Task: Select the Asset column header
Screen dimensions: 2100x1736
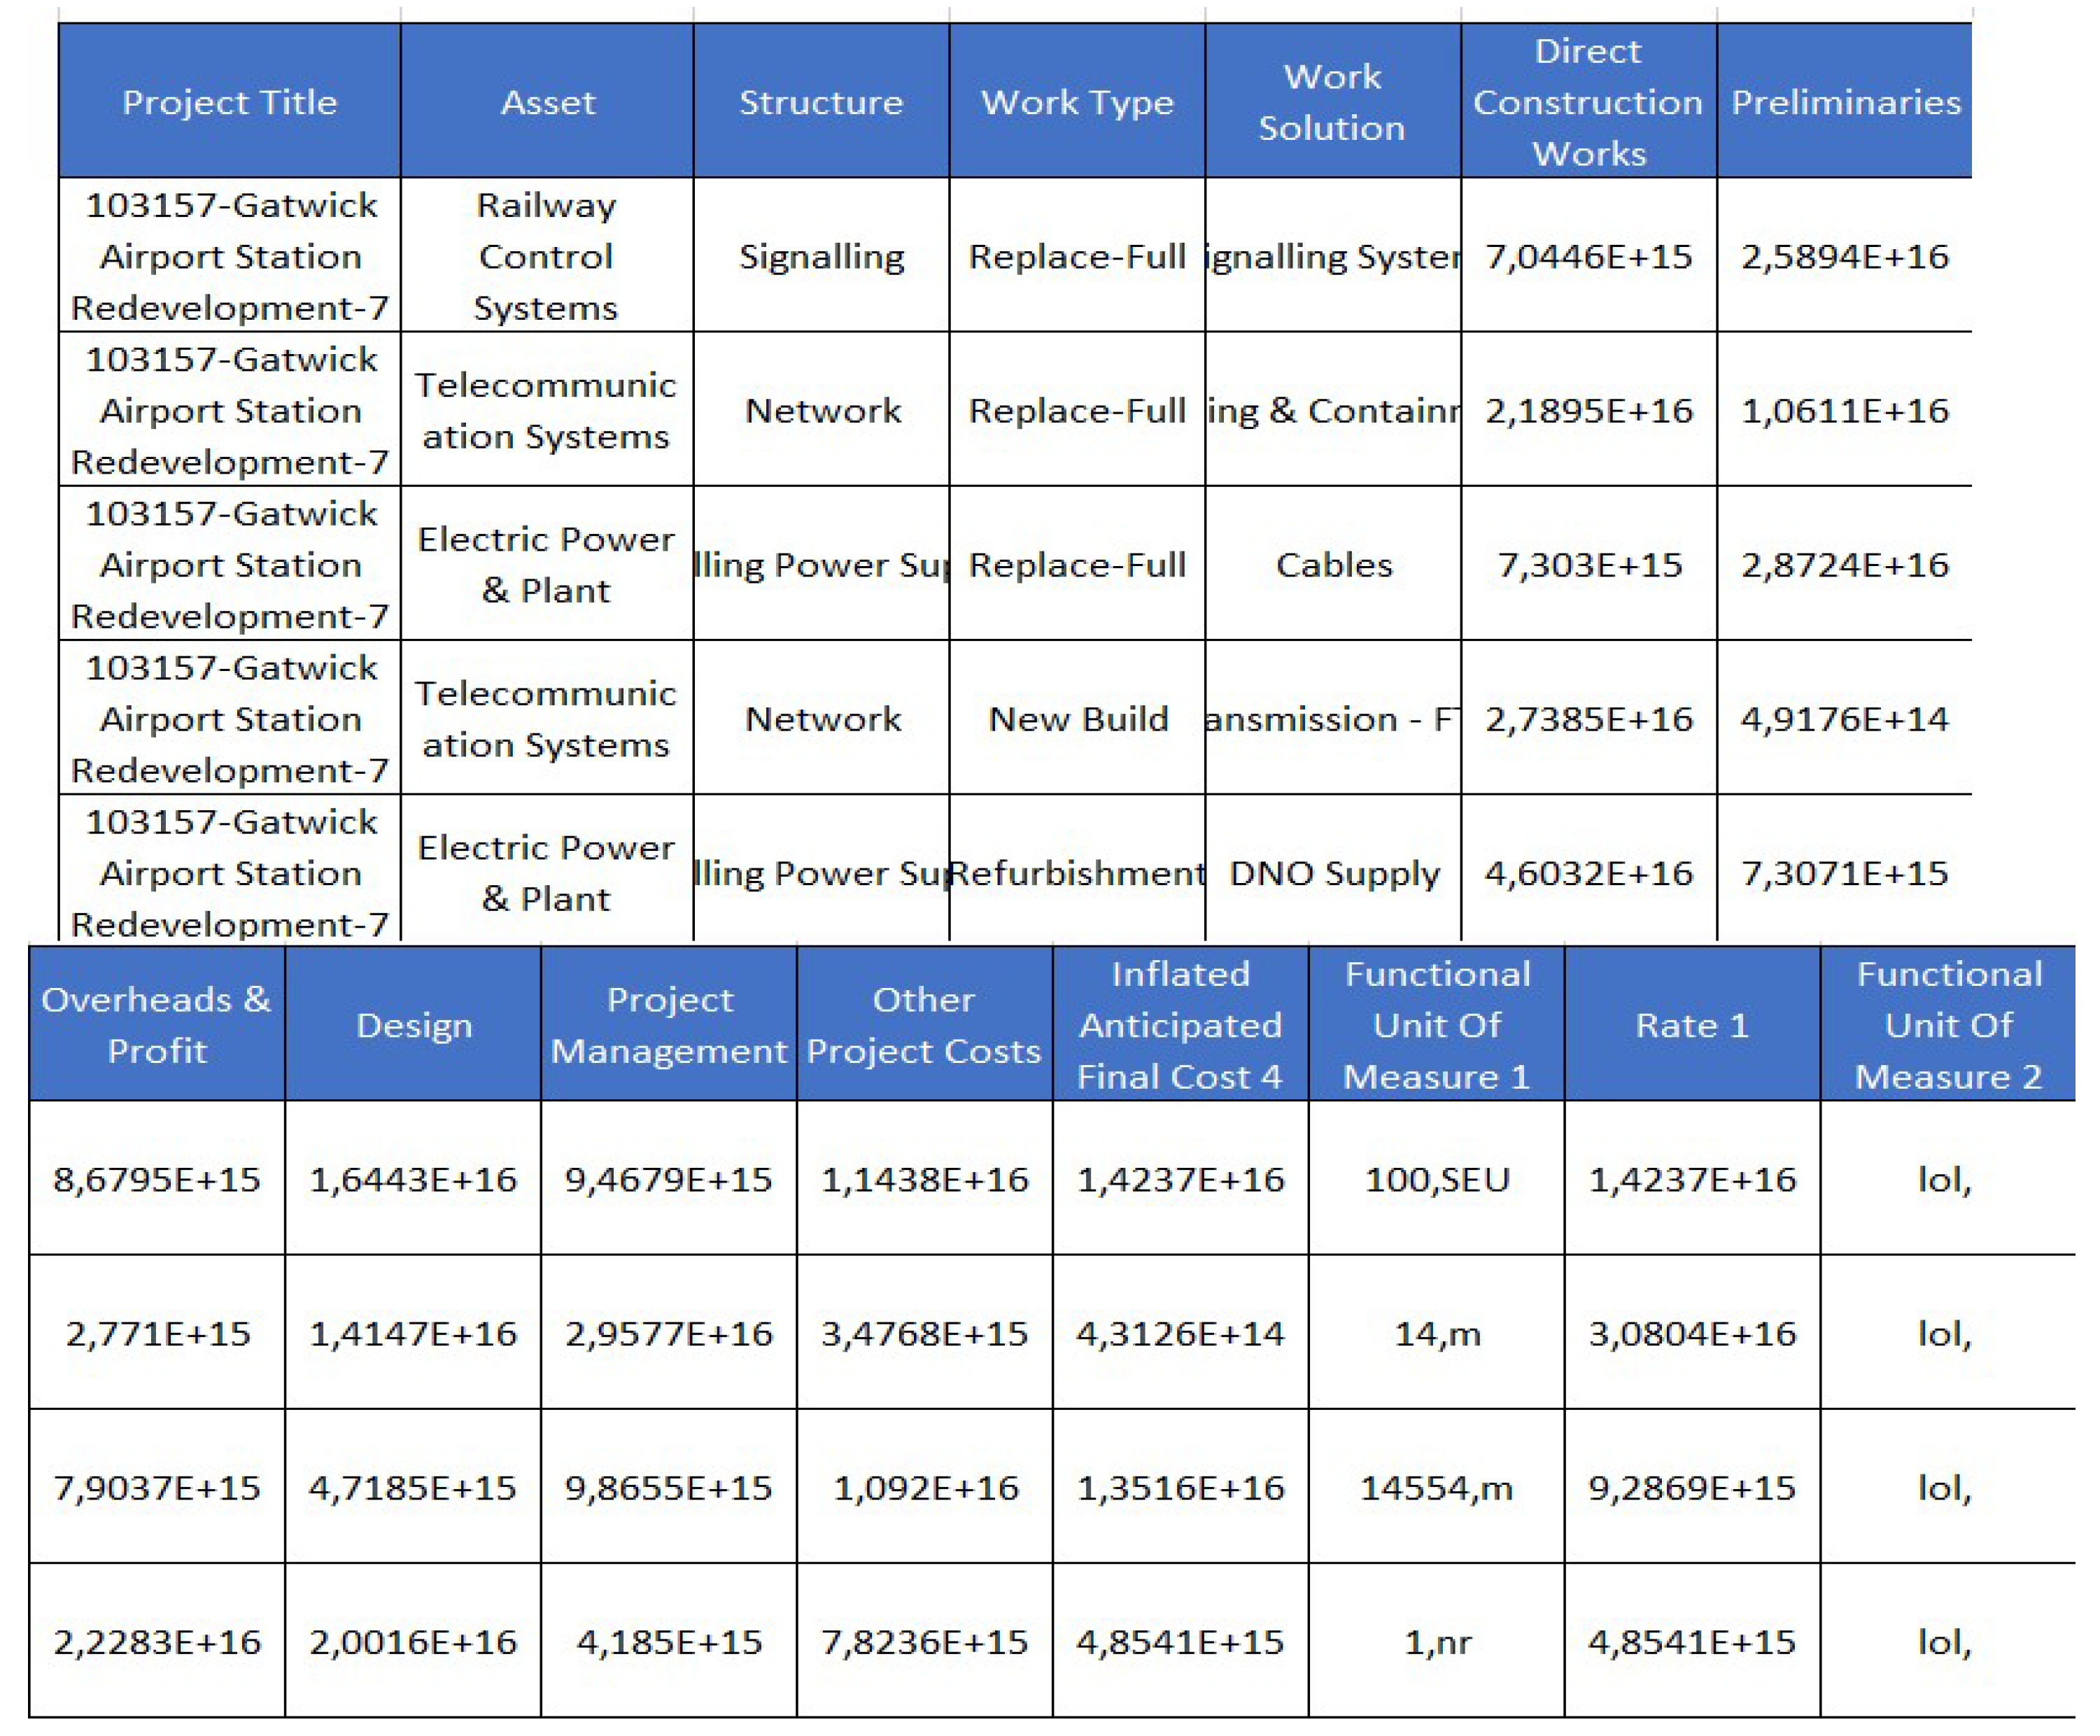Action: click(547, 102)
